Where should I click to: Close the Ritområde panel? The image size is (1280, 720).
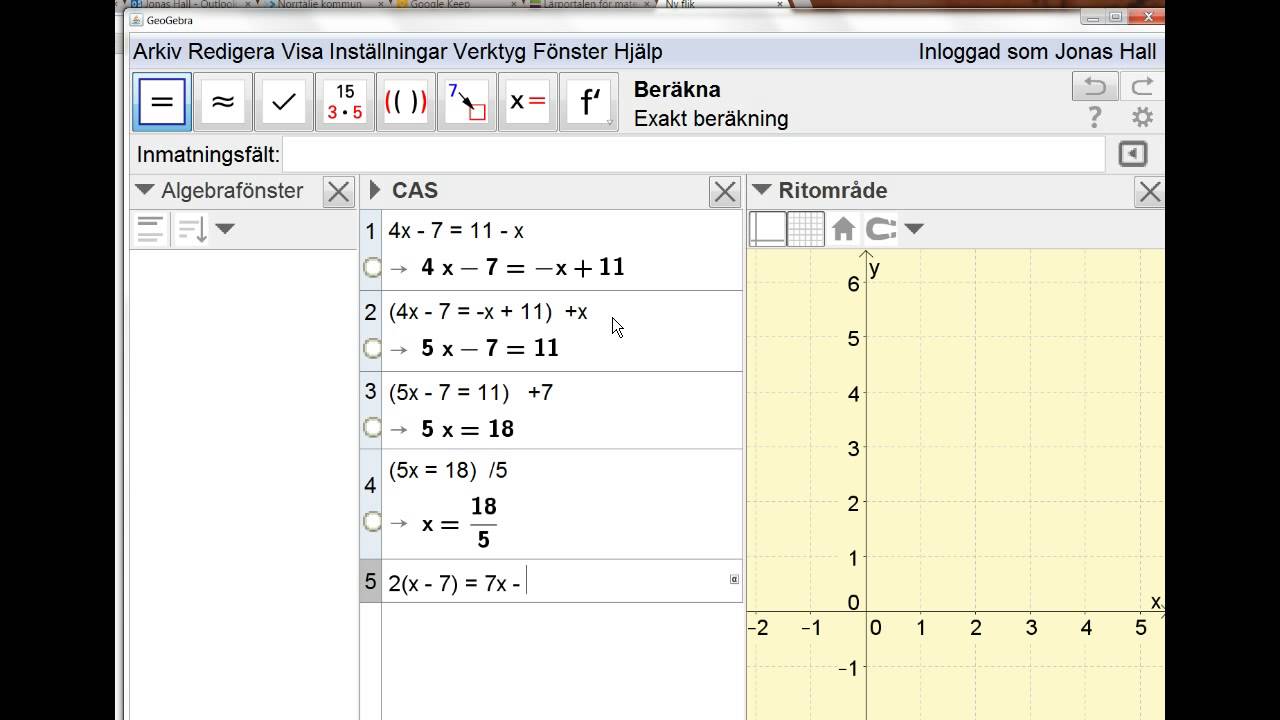pos(1150,192)
